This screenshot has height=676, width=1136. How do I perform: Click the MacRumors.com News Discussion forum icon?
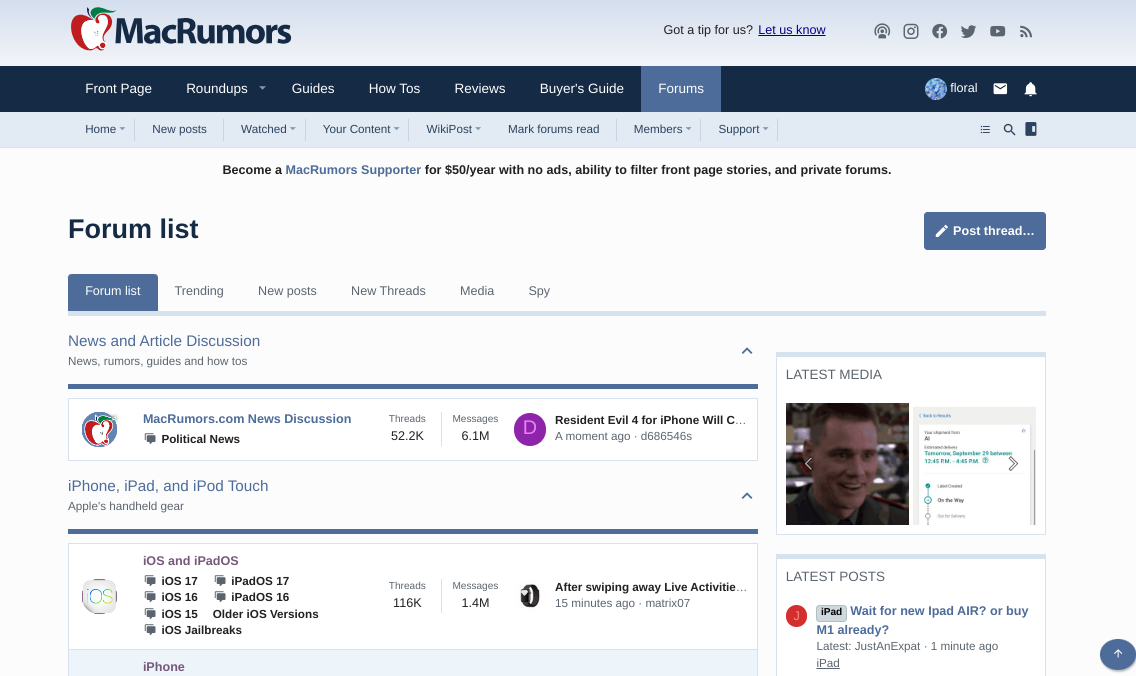pos(99,430)
